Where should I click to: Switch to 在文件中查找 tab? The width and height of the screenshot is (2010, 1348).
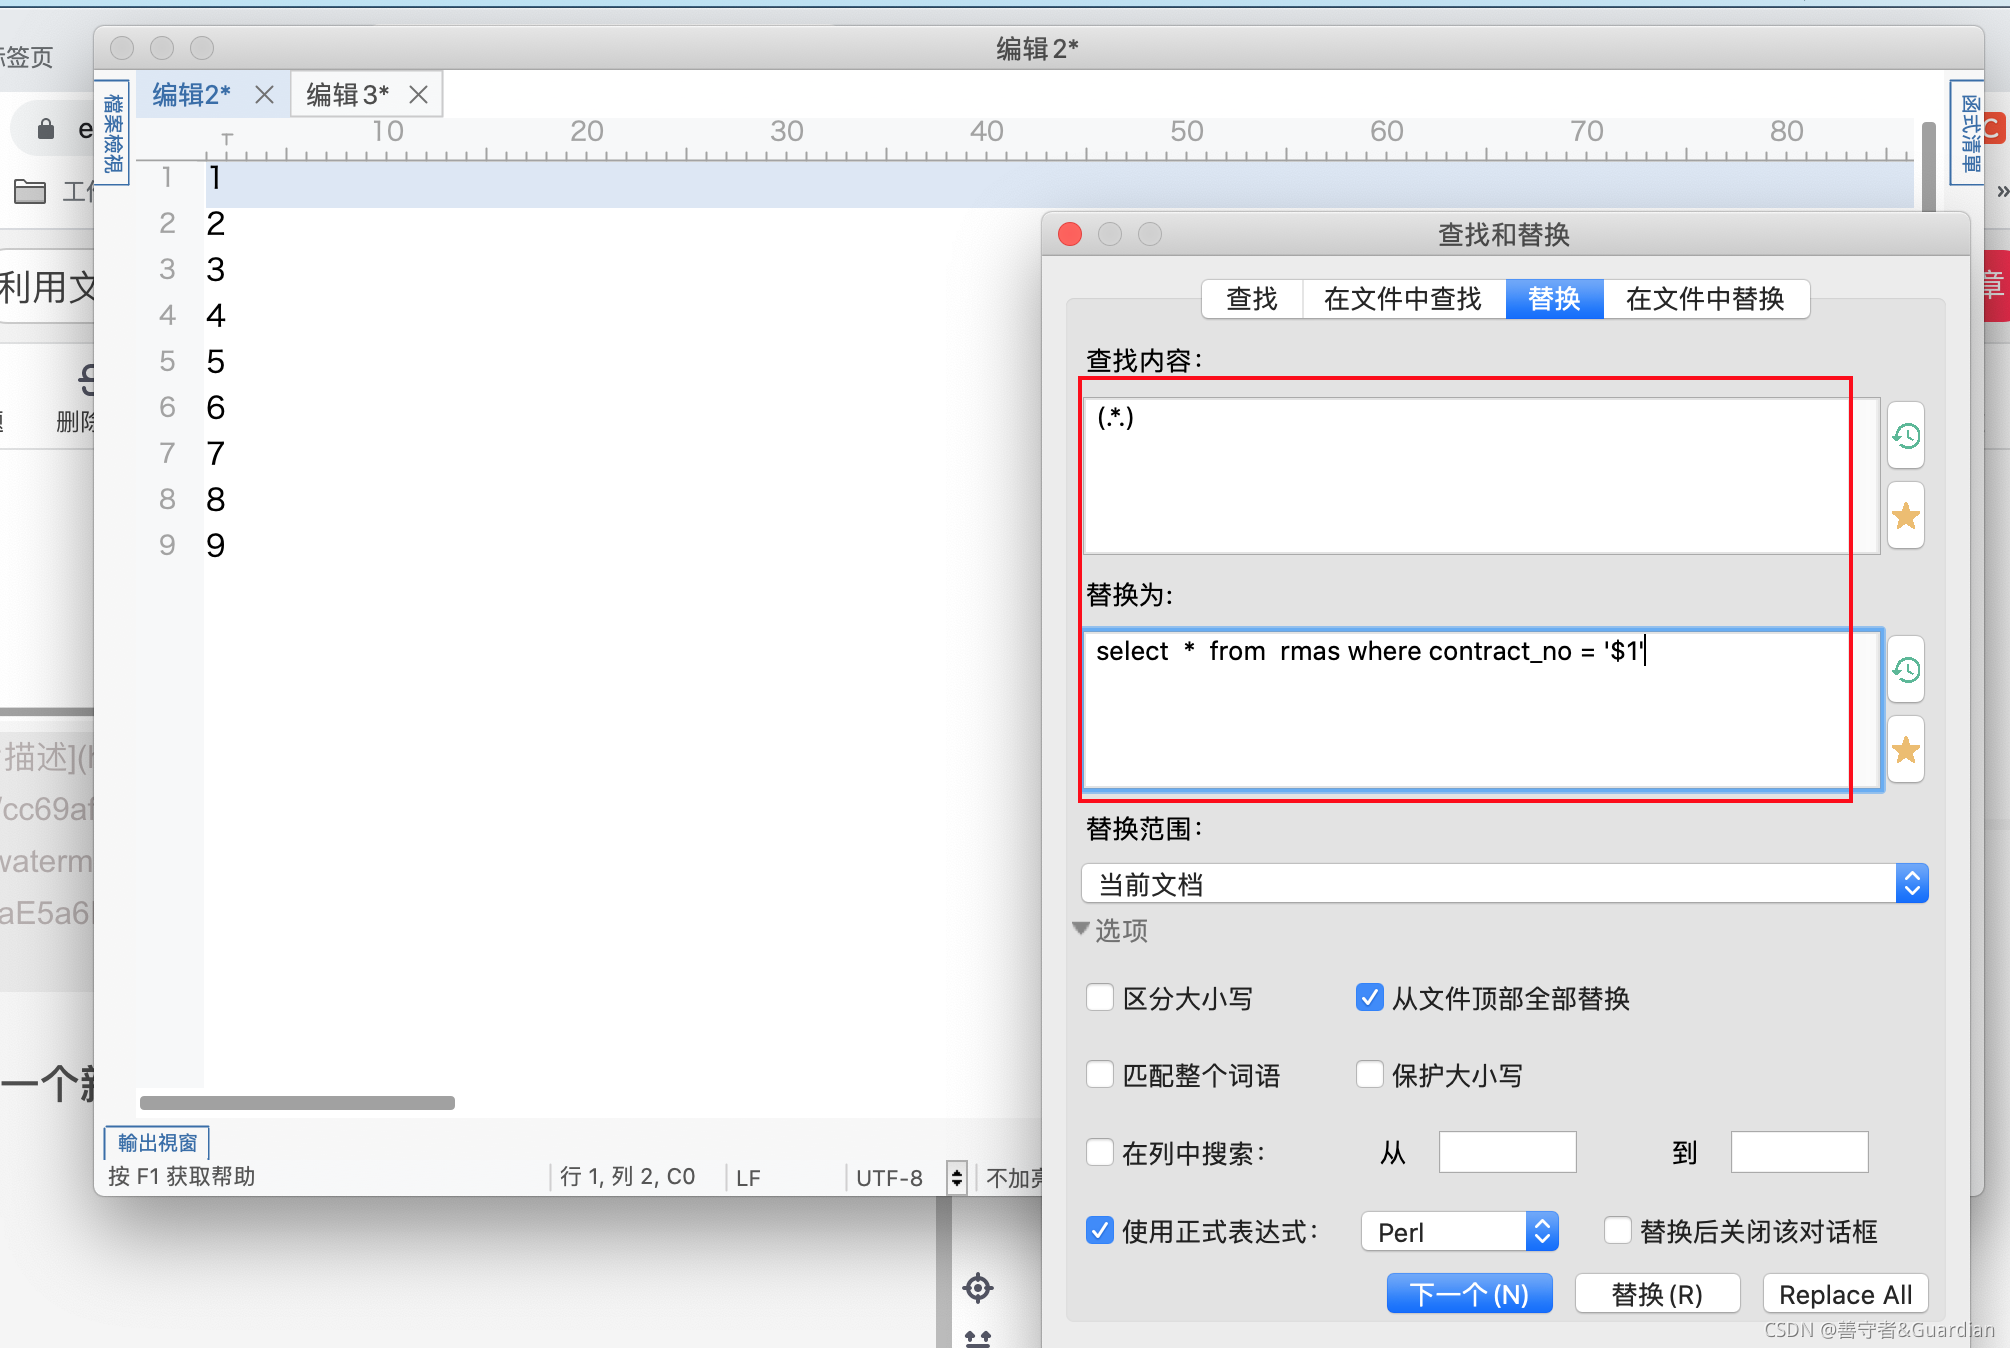click(1402, 299)
